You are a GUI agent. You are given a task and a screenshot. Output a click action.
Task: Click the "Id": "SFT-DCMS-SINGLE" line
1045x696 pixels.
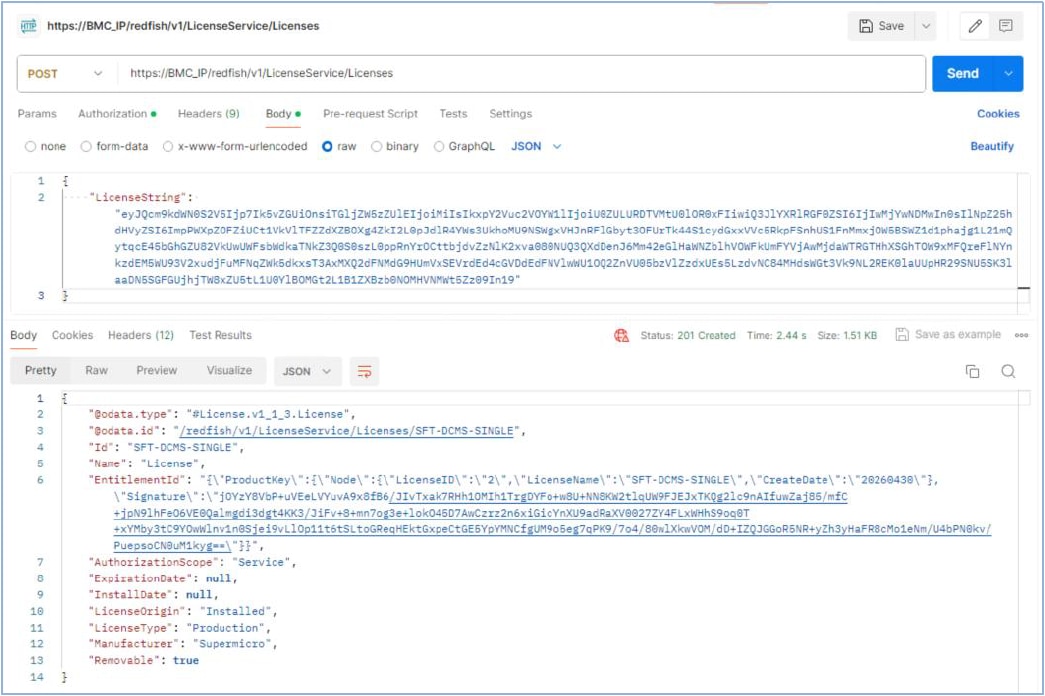[x=166, y=447]
